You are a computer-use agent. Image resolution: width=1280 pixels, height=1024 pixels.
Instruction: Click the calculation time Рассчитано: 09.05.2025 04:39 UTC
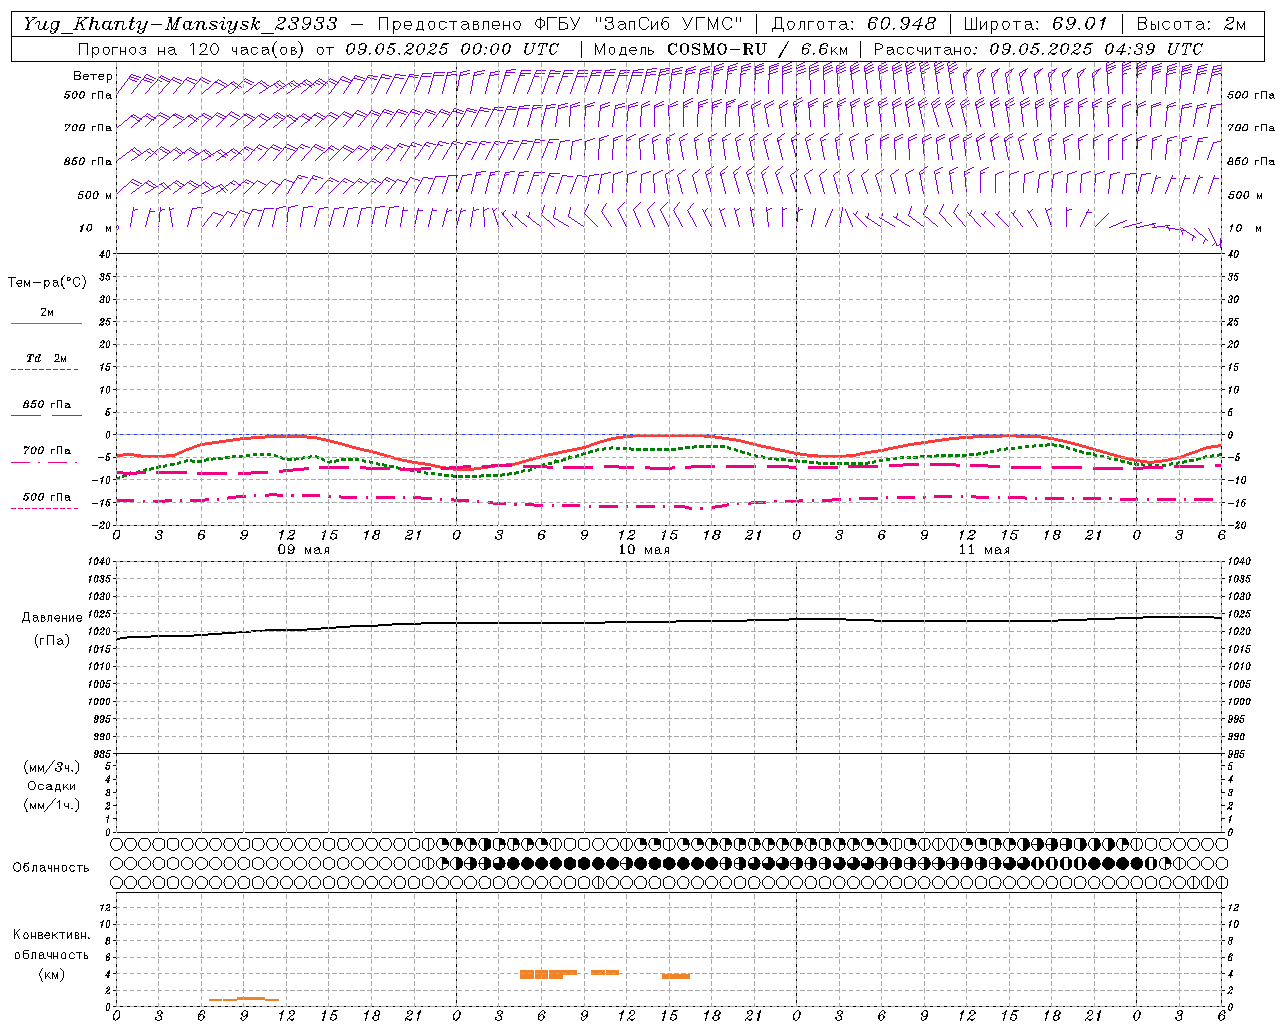click(x=1038, y=49)
